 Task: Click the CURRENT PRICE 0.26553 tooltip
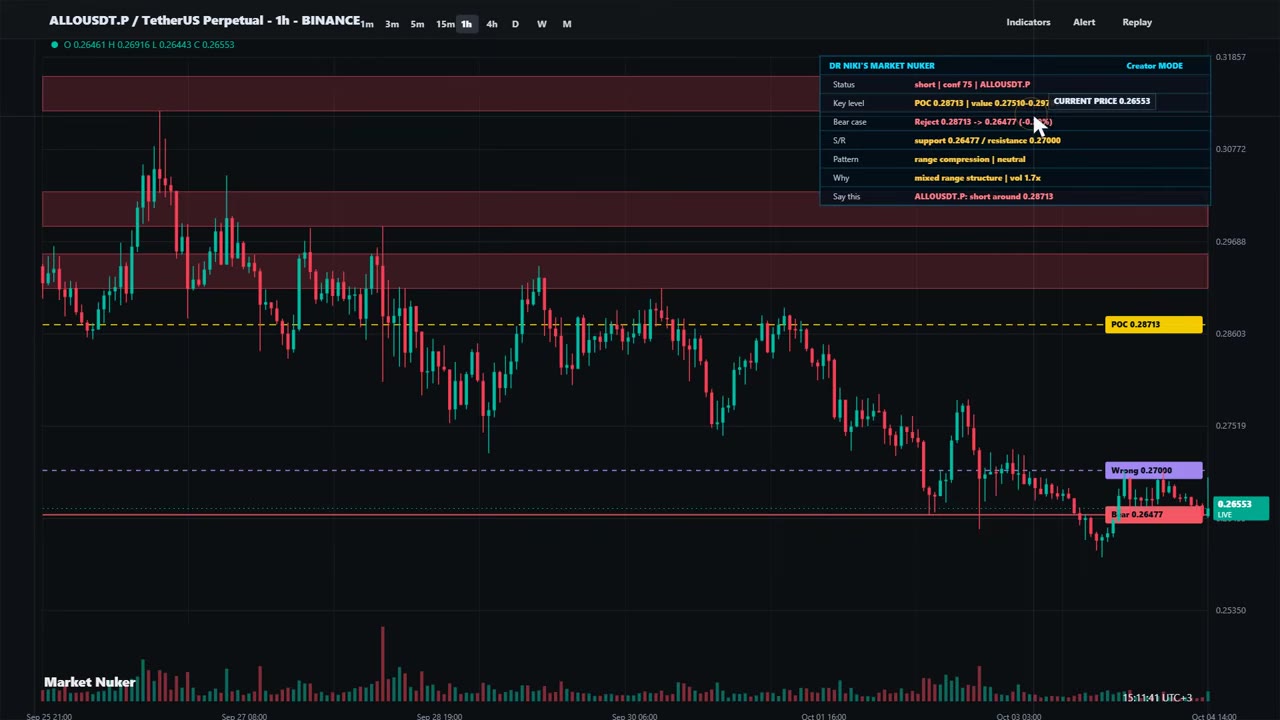[1101, 101]
